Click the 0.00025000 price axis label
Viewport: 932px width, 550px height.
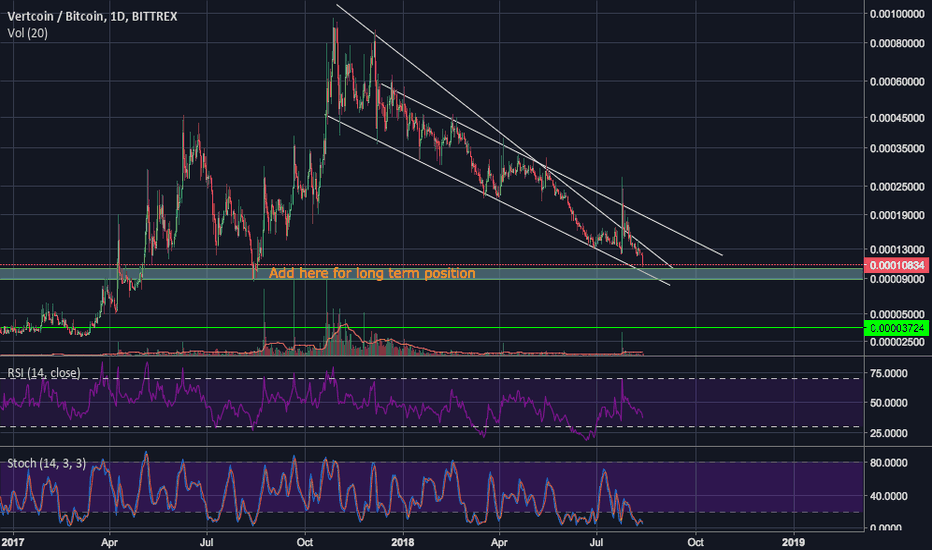pyautogui.click(x=897, y=187)
